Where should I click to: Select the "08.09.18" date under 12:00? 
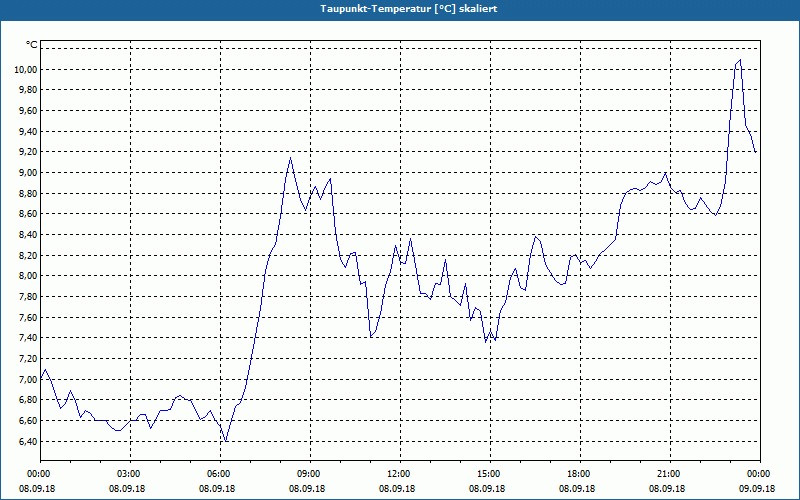397,489
